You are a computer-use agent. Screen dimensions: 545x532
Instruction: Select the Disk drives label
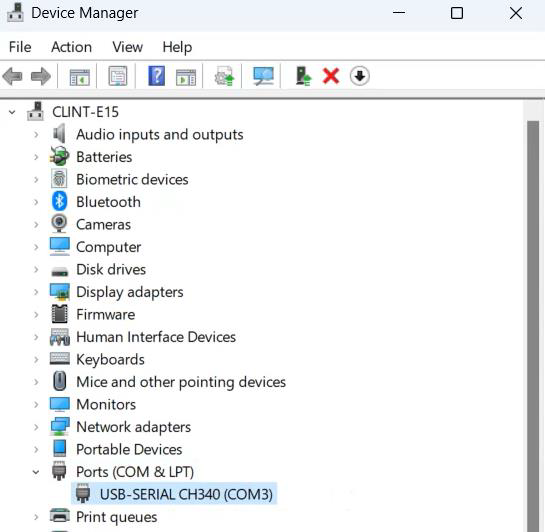(x=111, y=269)
